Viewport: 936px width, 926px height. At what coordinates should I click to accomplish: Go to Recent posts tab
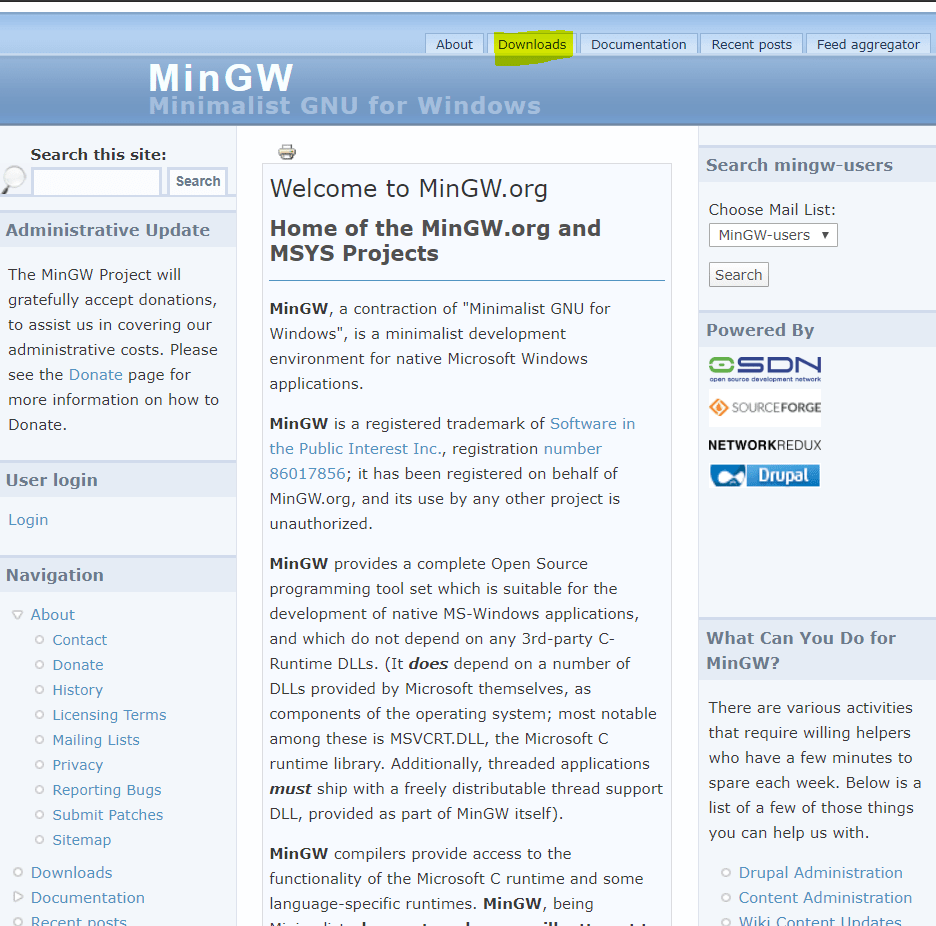751,45
